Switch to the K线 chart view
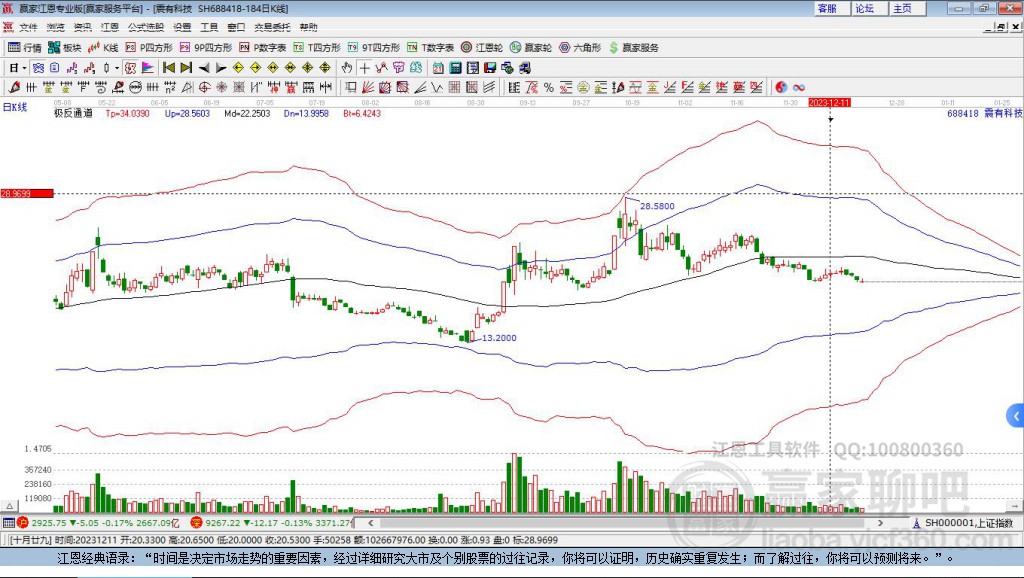1024x578 pixels. click(104, 48)
